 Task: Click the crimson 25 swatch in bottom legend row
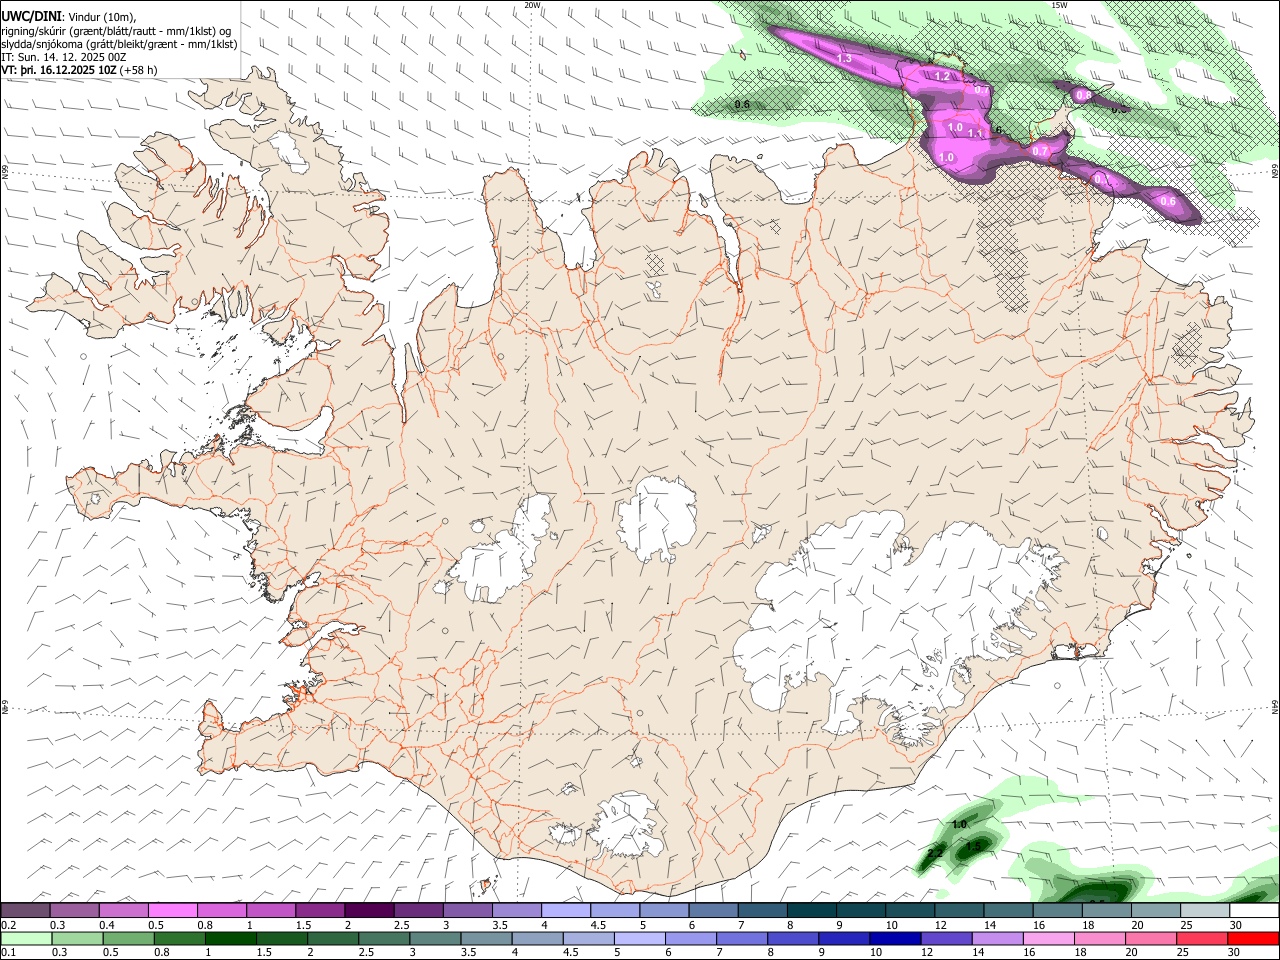(x=1203, y=938)
